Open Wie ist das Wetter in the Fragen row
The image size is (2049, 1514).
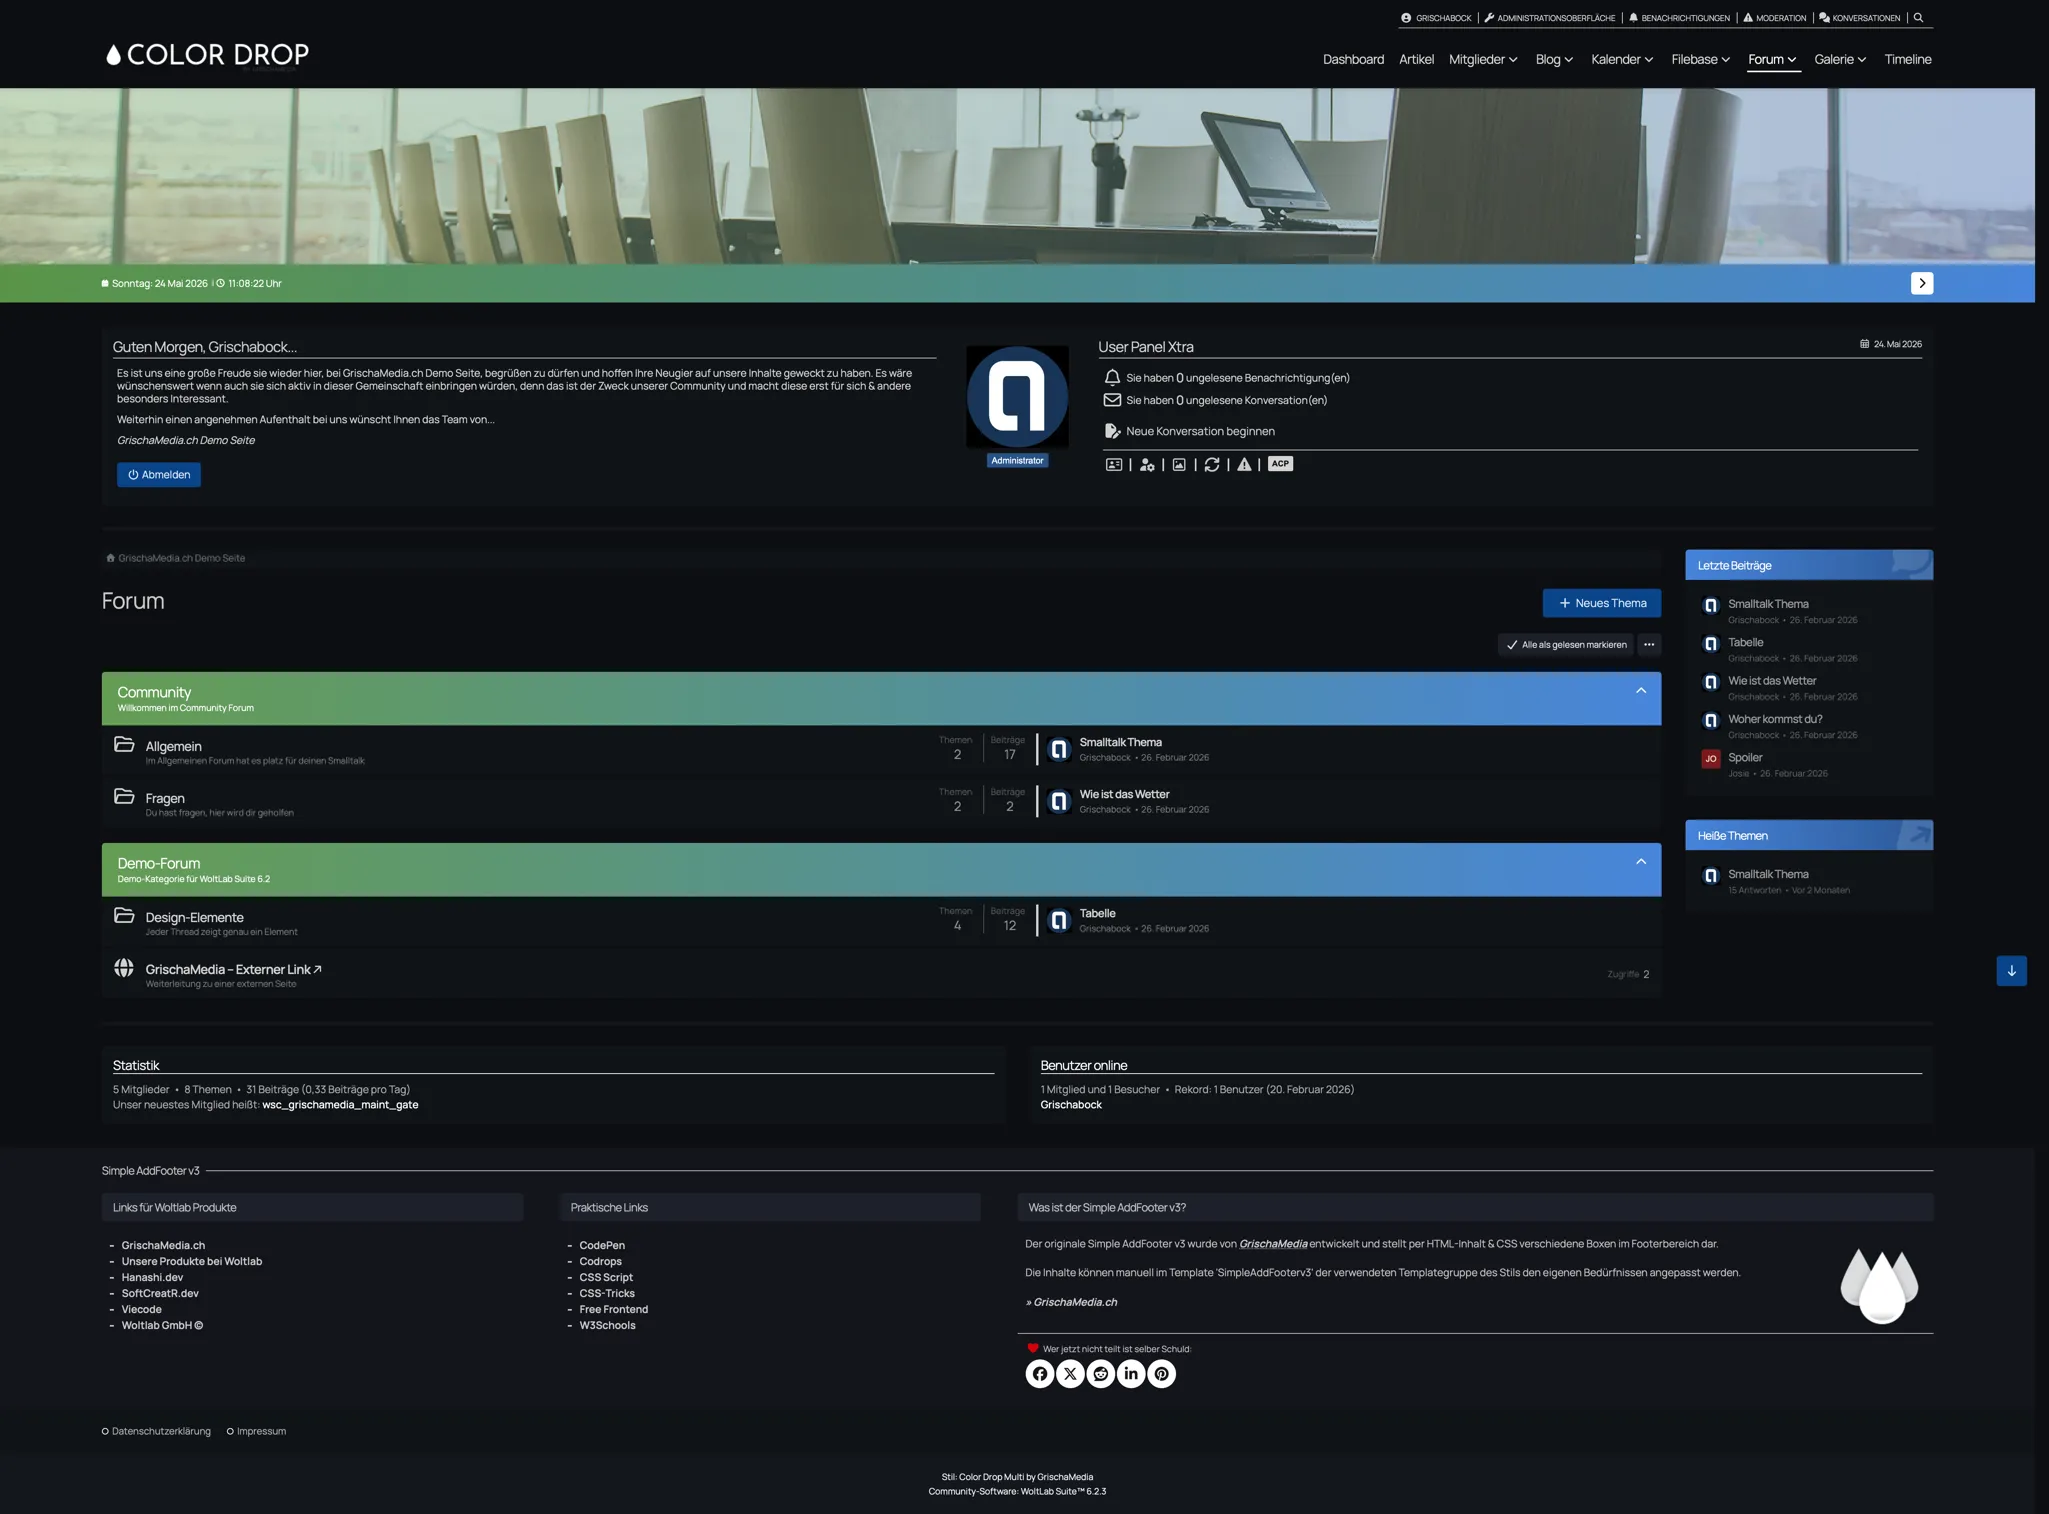pyautogui.click(x=1124, y=795)
